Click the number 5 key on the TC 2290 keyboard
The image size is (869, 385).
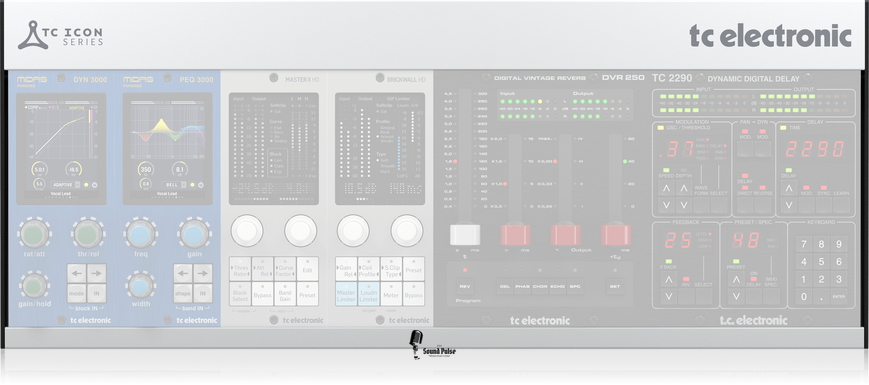click(x=821, y=261)
